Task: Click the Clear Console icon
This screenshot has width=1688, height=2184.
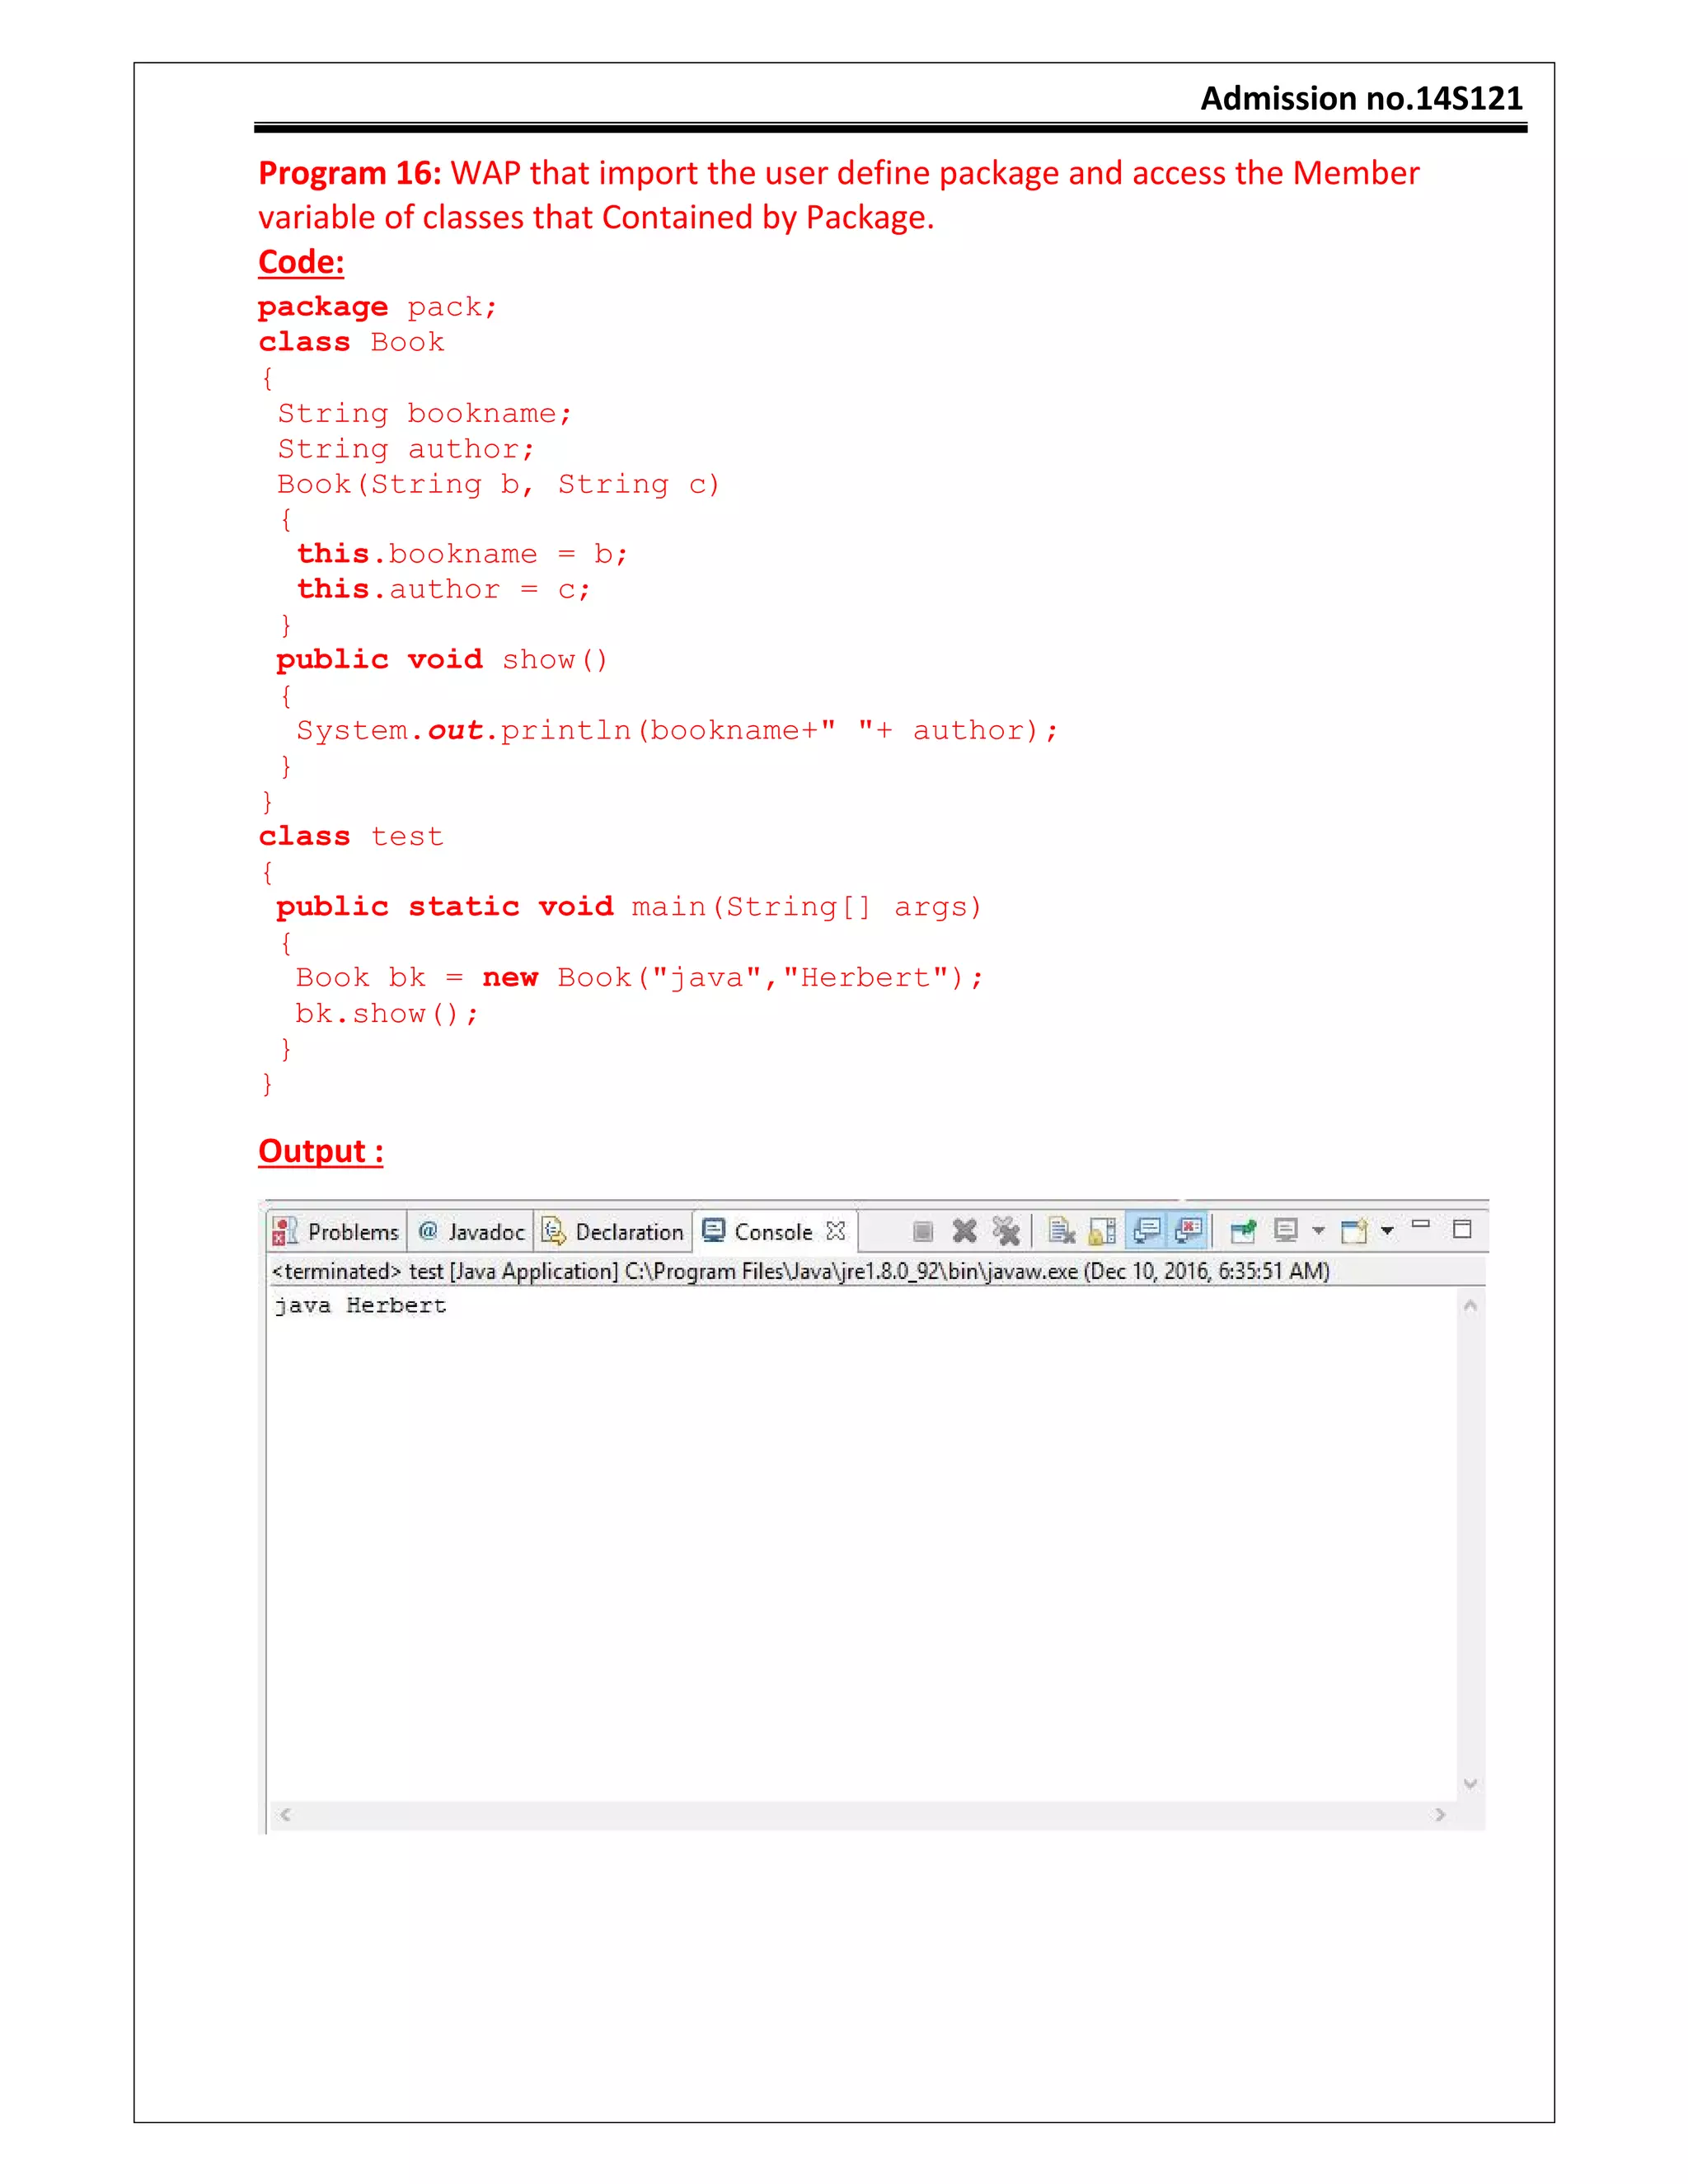Action: 1061,1231
